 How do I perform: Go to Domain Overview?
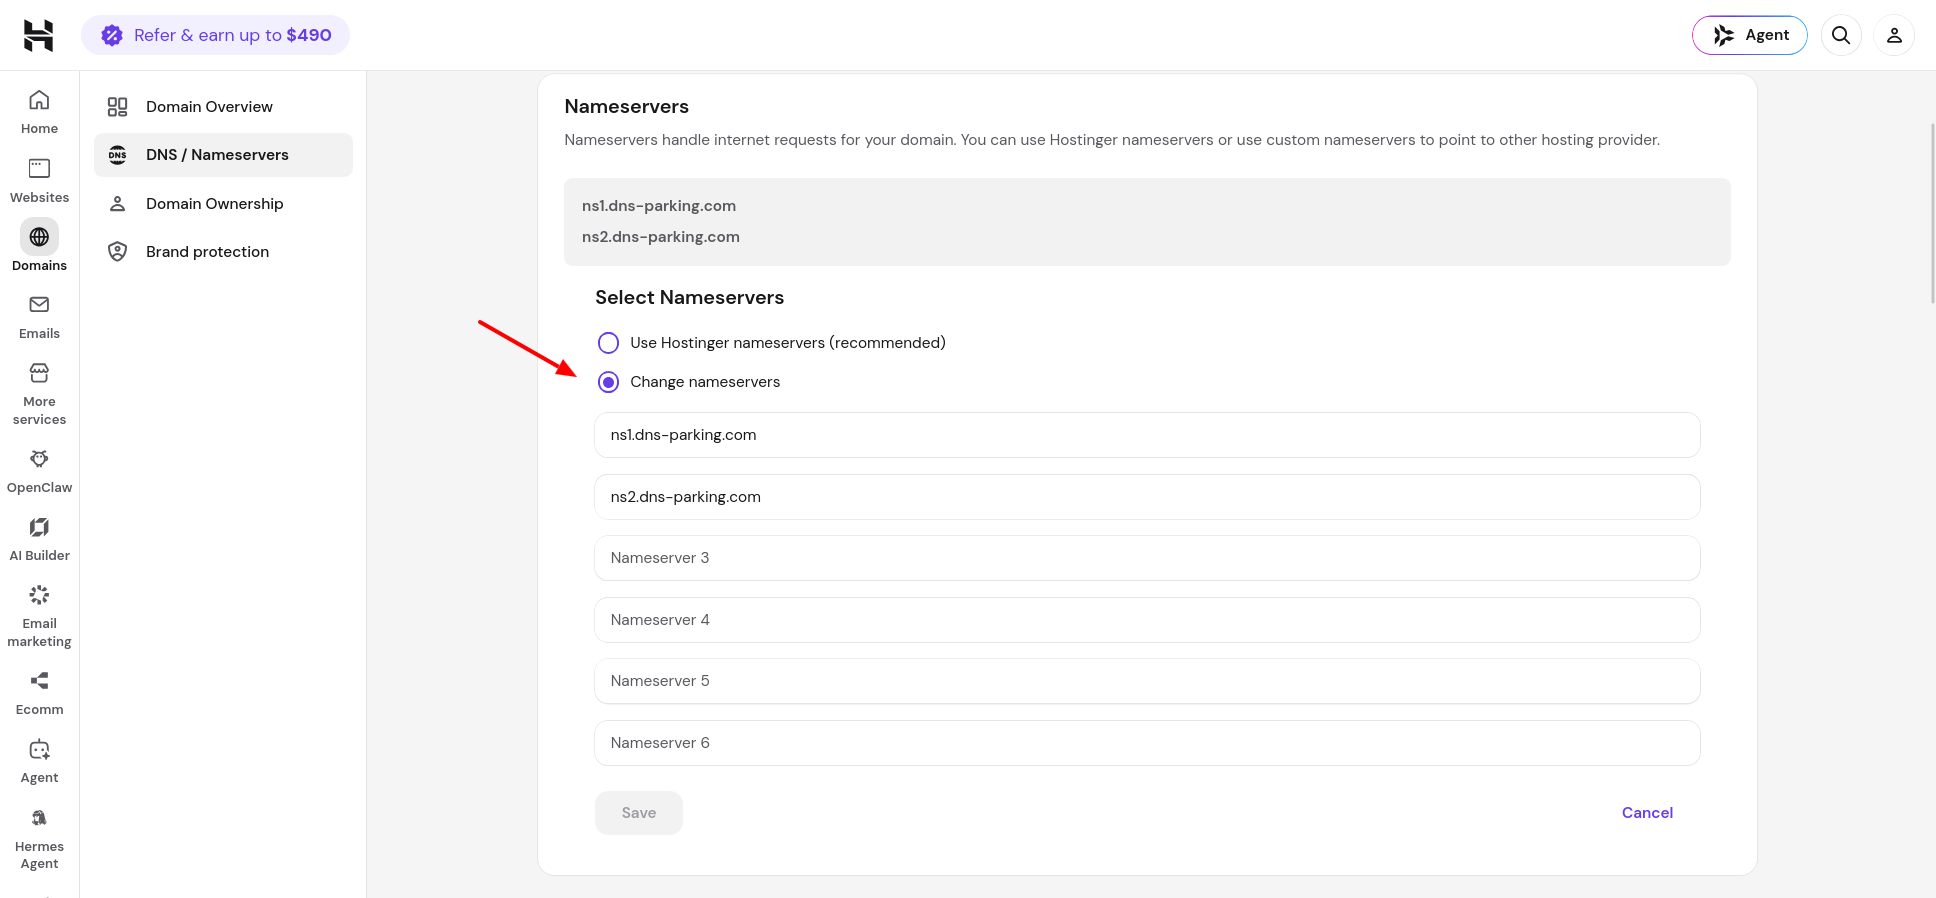(223, 107)
